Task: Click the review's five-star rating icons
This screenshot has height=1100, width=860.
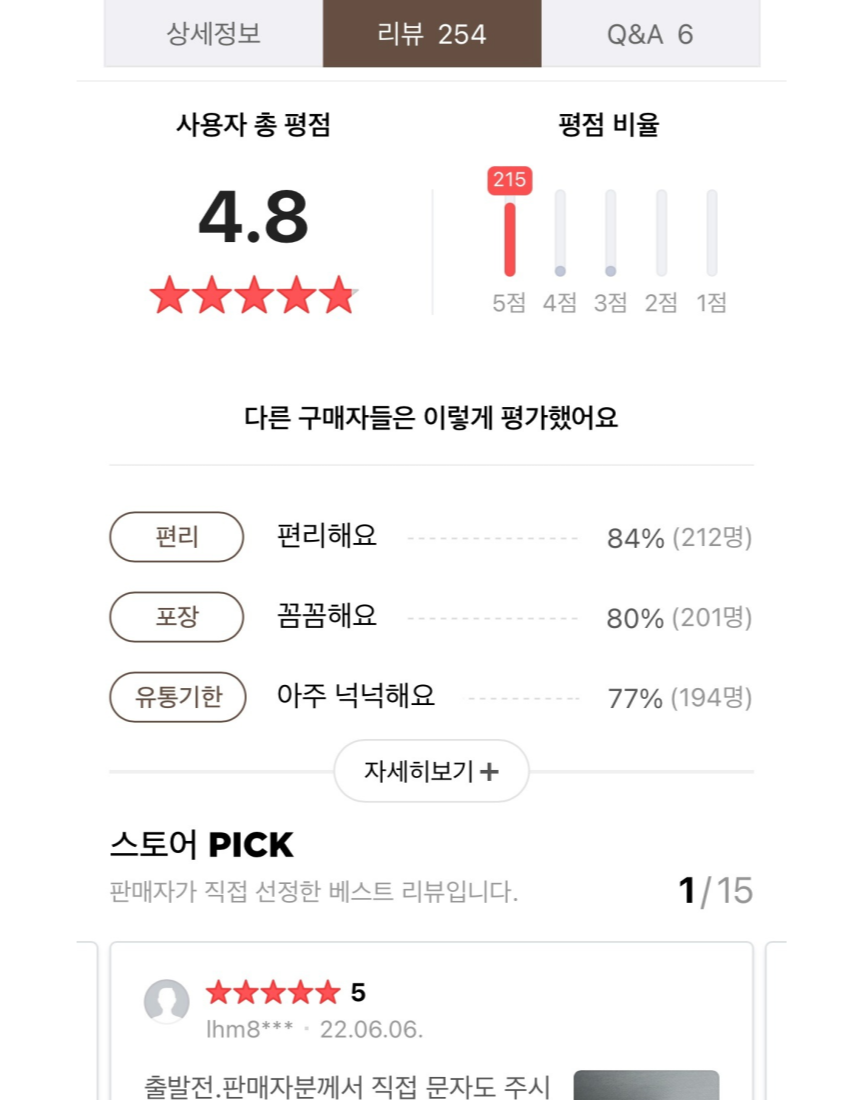Action: point(273,993)
